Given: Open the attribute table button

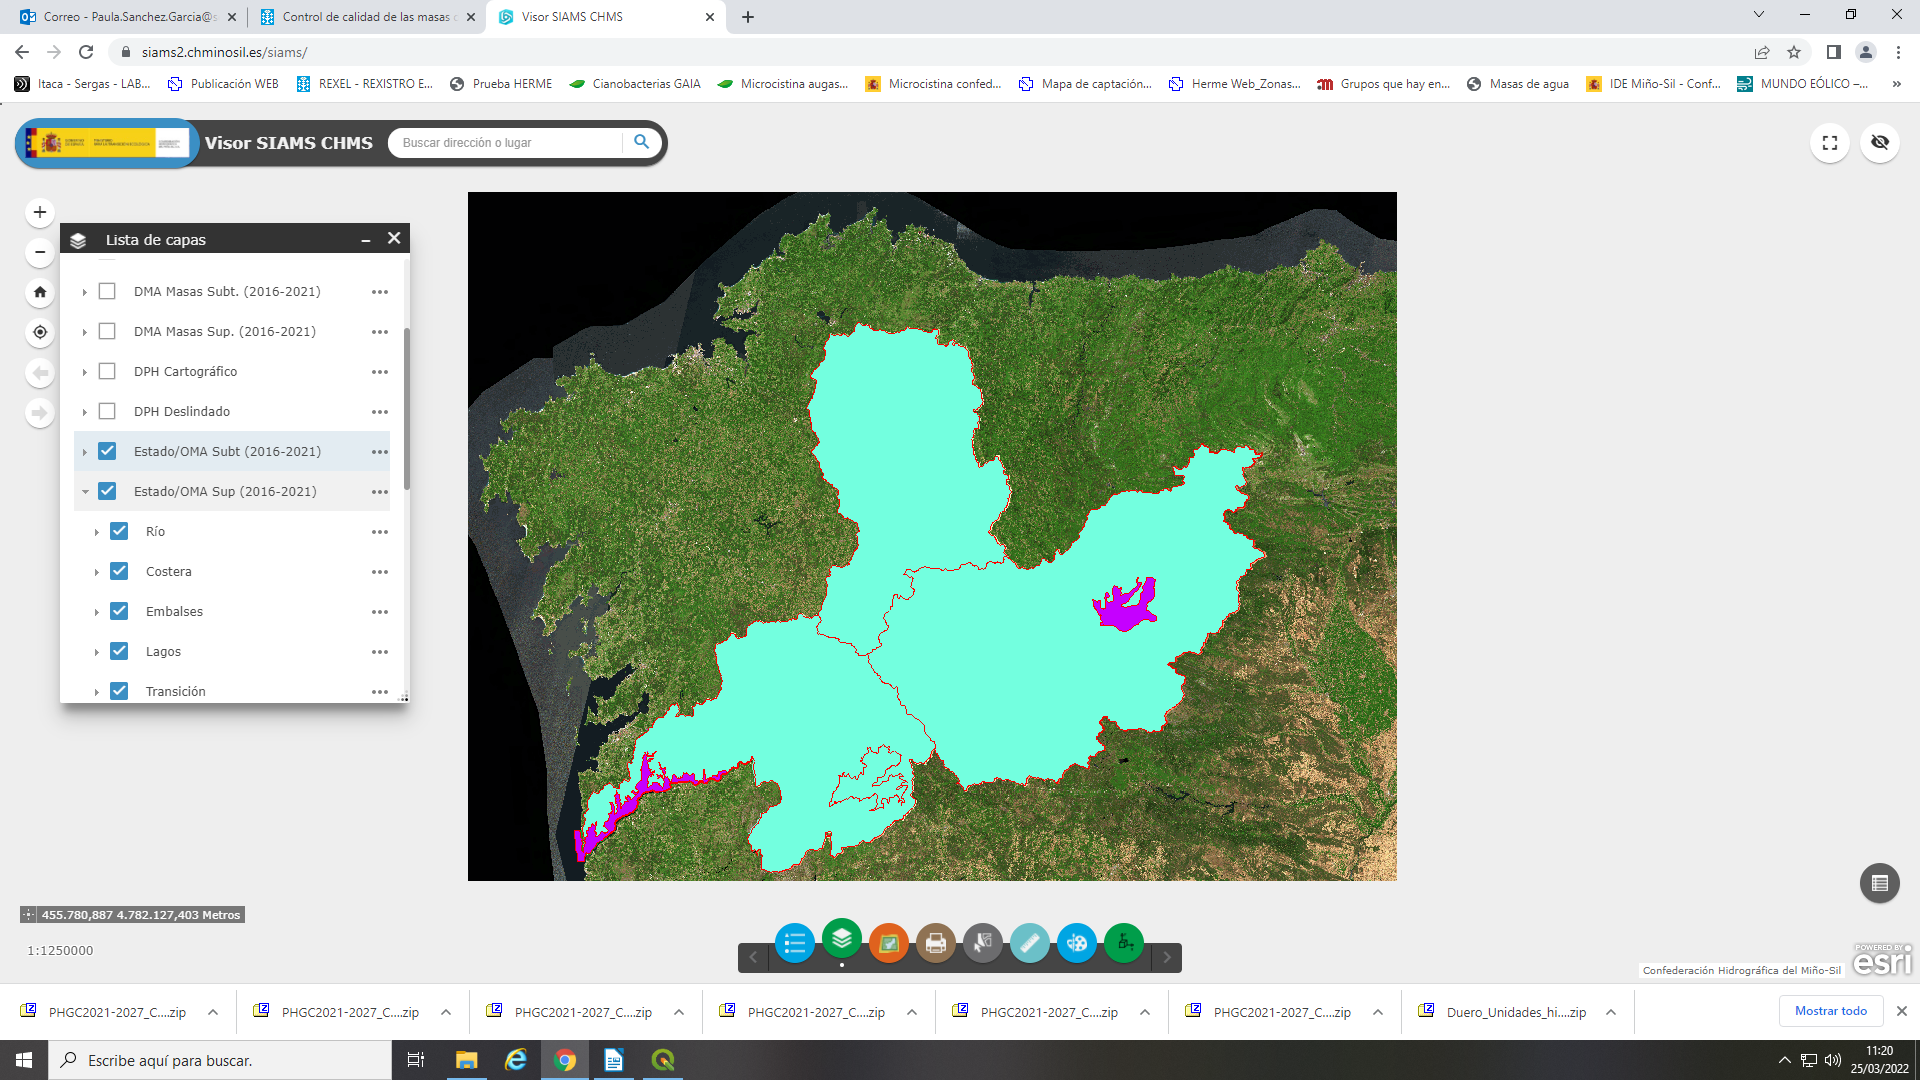Looking at the screenshot, I should coord(1879,883).
